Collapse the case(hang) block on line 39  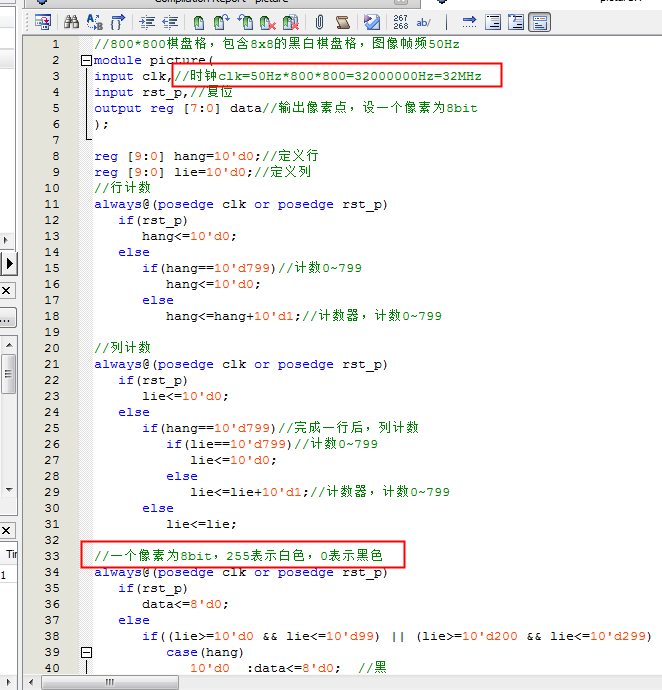87,652
